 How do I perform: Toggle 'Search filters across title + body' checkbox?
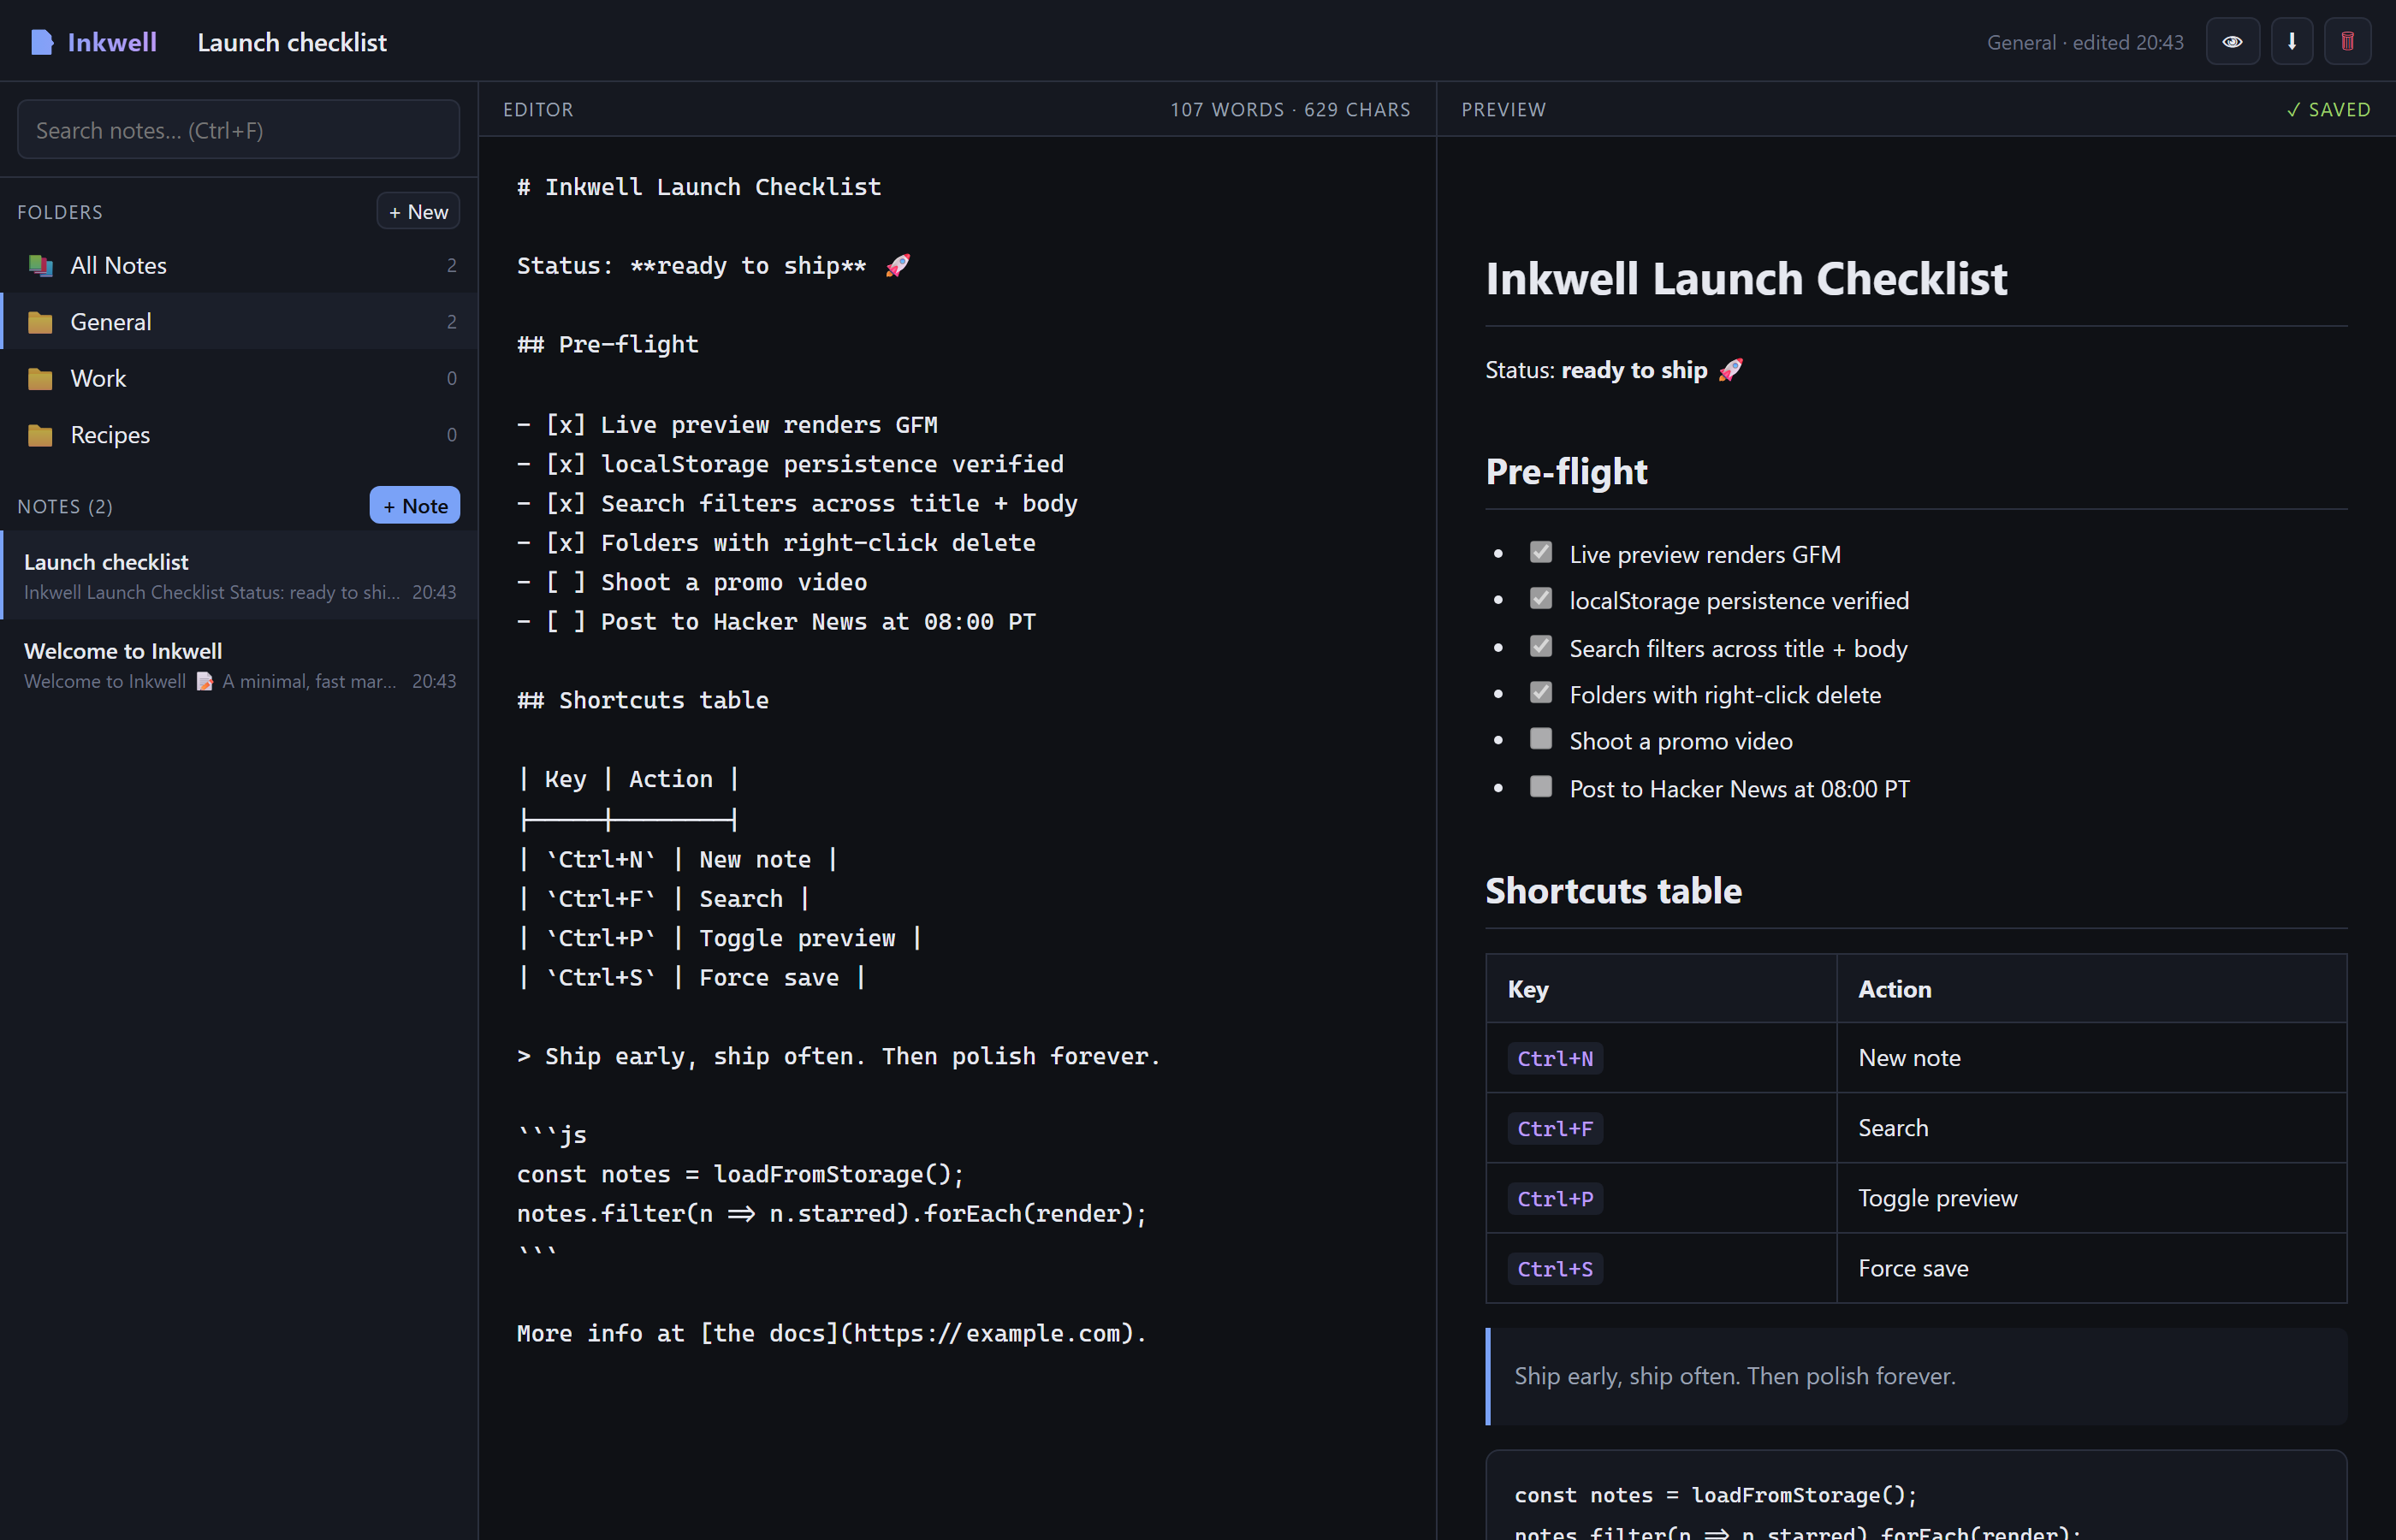coord(1541,646)
